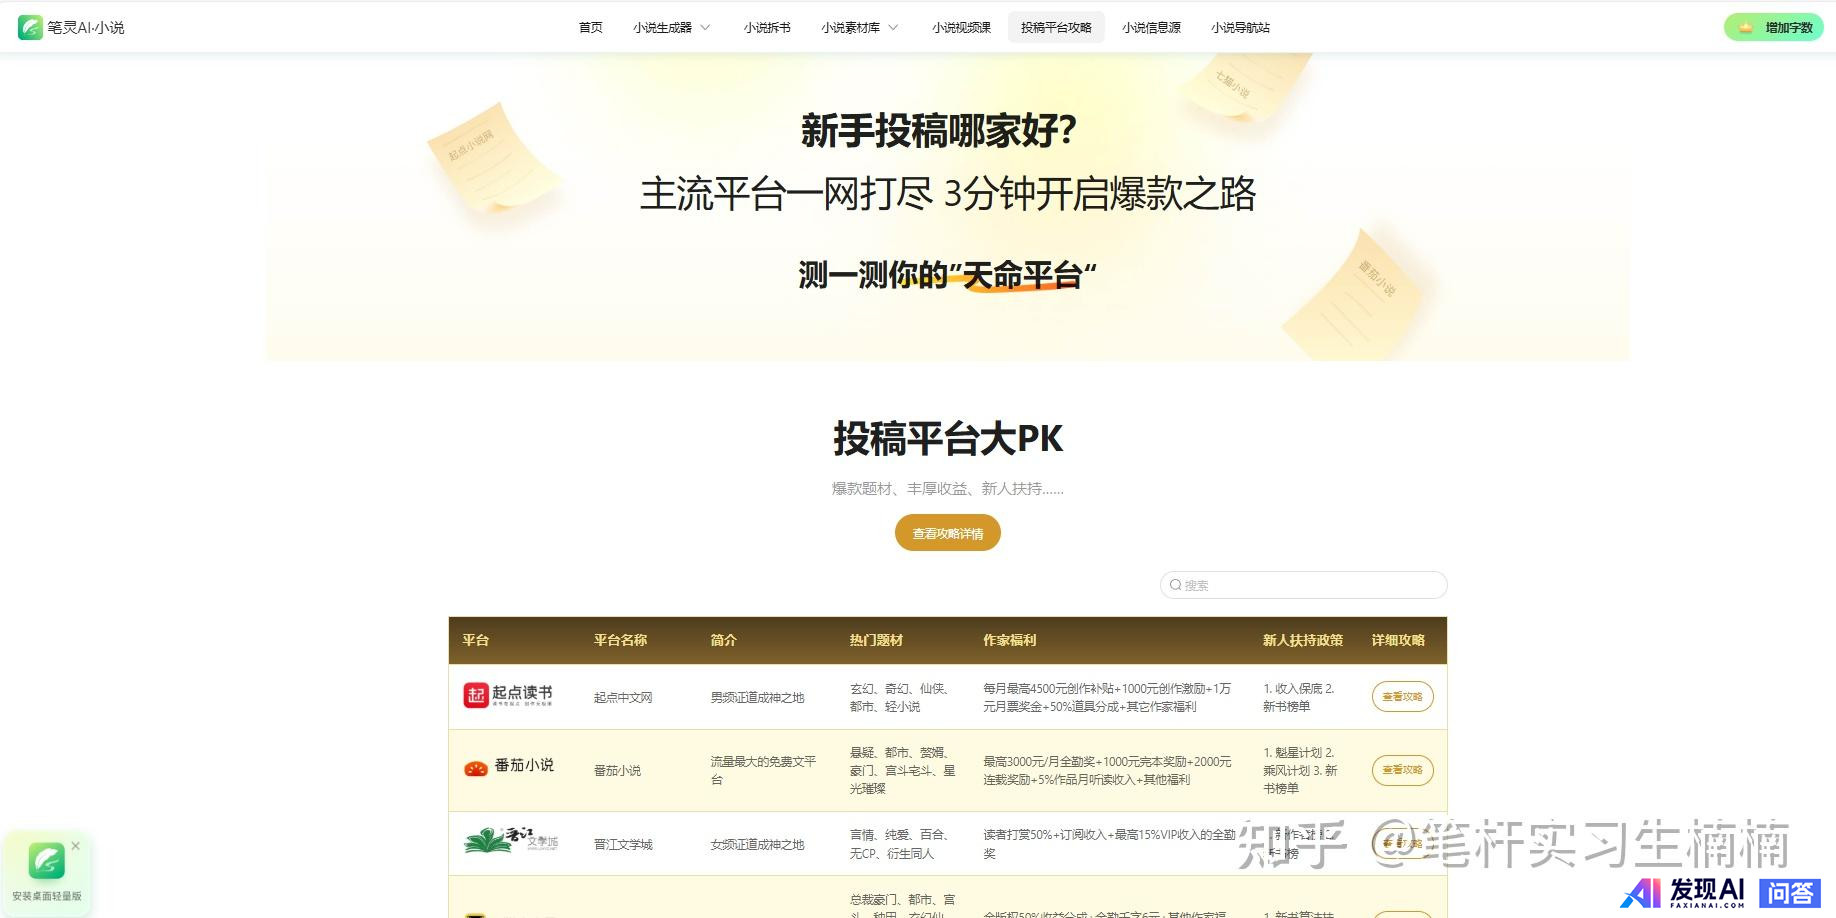Select the 投稿平台攻略 tab
This screenshot has width=1836, height=918.
click(1056, 27)
